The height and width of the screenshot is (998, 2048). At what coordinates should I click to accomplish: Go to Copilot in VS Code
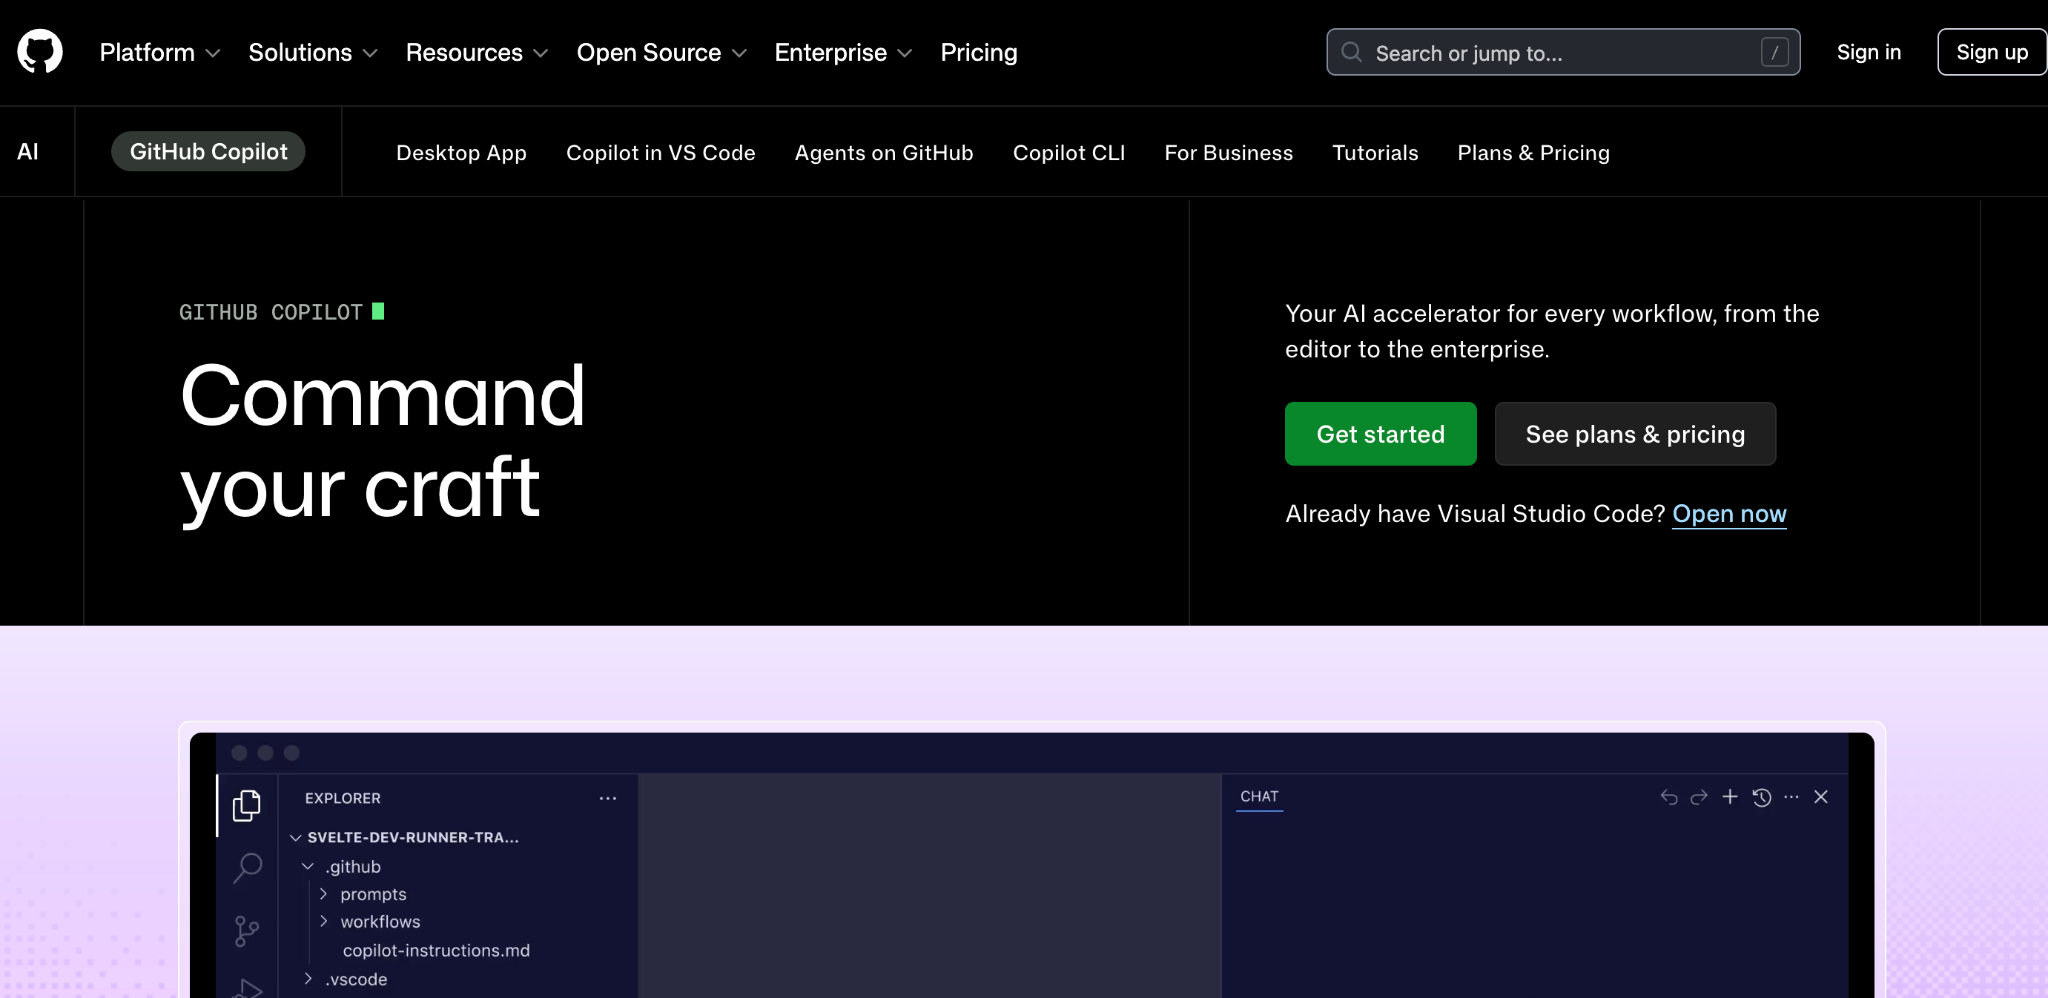click(x=660, y=153)
